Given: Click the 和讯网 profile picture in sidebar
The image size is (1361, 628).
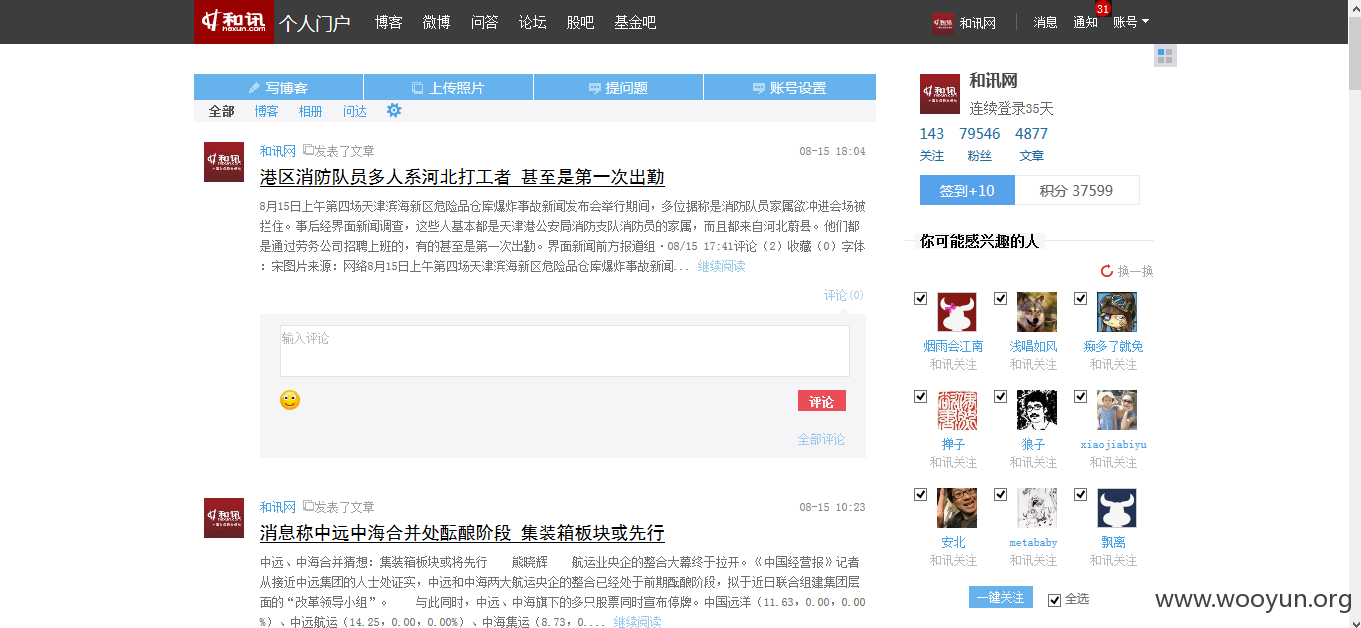Looking at the screenshot, I should tap(939, 94).
